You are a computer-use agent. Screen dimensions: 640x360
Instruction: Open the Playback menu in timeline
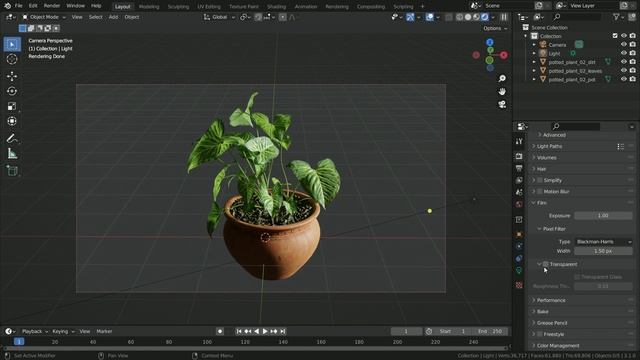point(35,331)
